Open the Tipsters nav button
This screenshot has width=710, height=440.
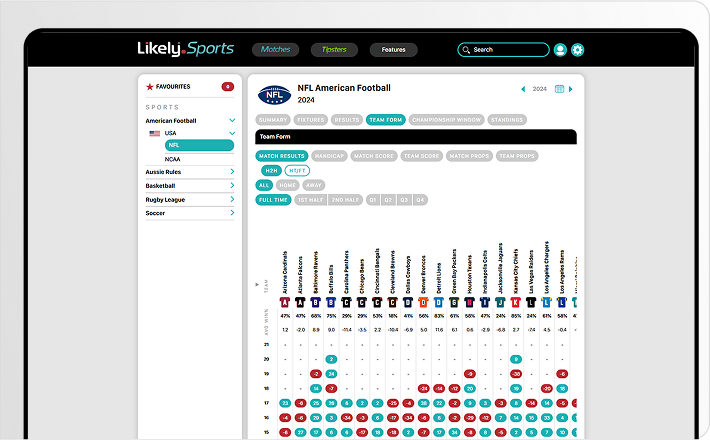[x=334, y=50]
